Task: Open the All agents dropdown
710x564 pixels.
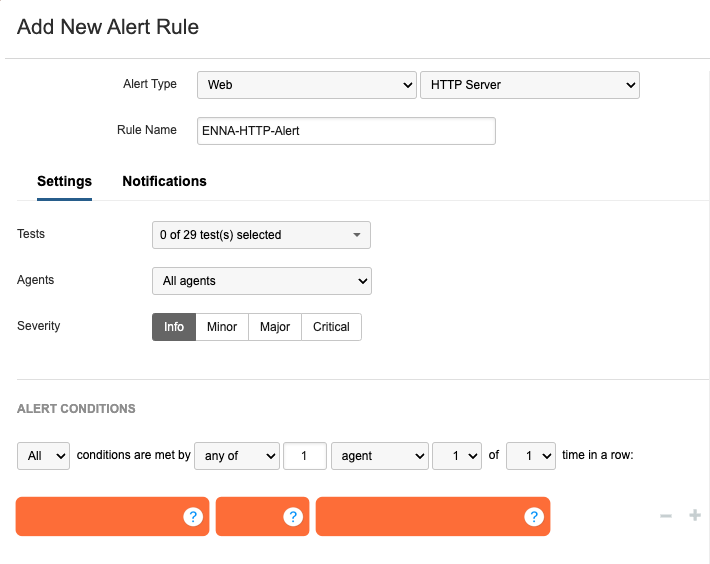Action: click(x=261, y=281)
